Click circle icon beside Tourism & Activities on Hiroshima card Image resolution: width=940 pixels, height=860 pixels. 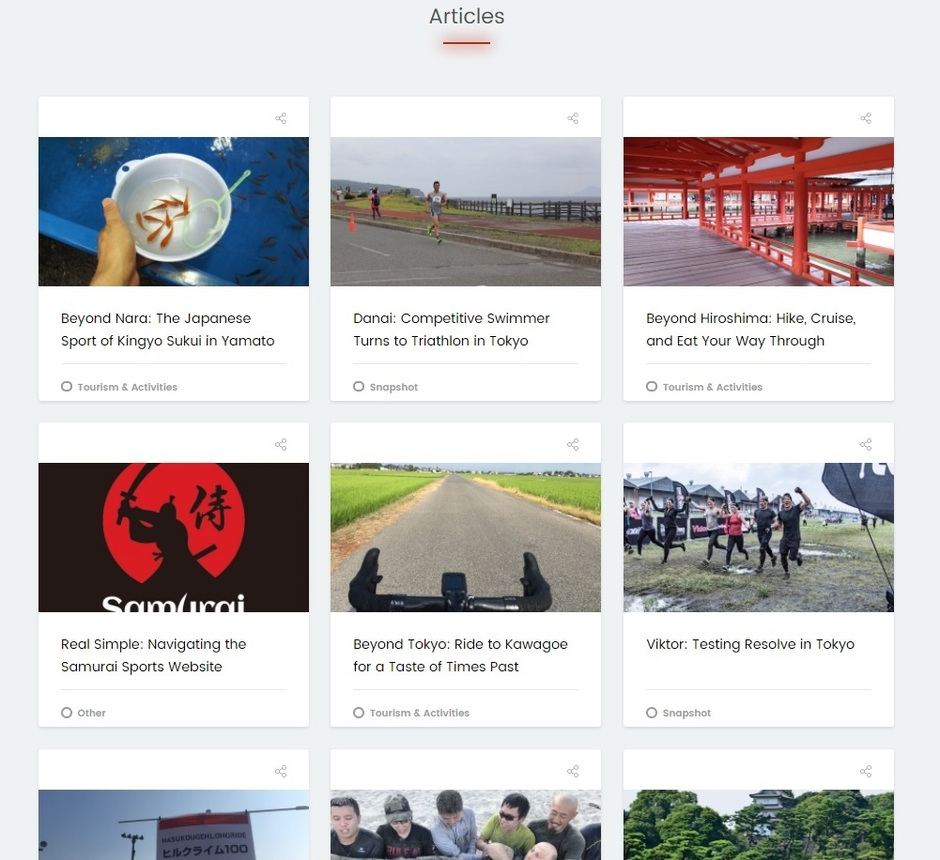point(652,387)
